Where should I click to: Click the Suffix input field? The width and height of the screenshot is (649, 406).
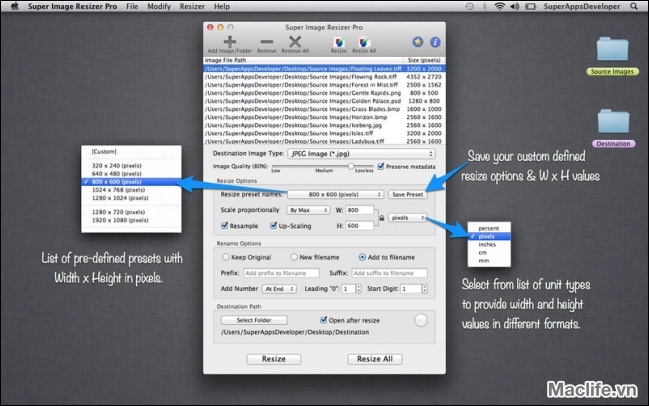click(389, 273)
